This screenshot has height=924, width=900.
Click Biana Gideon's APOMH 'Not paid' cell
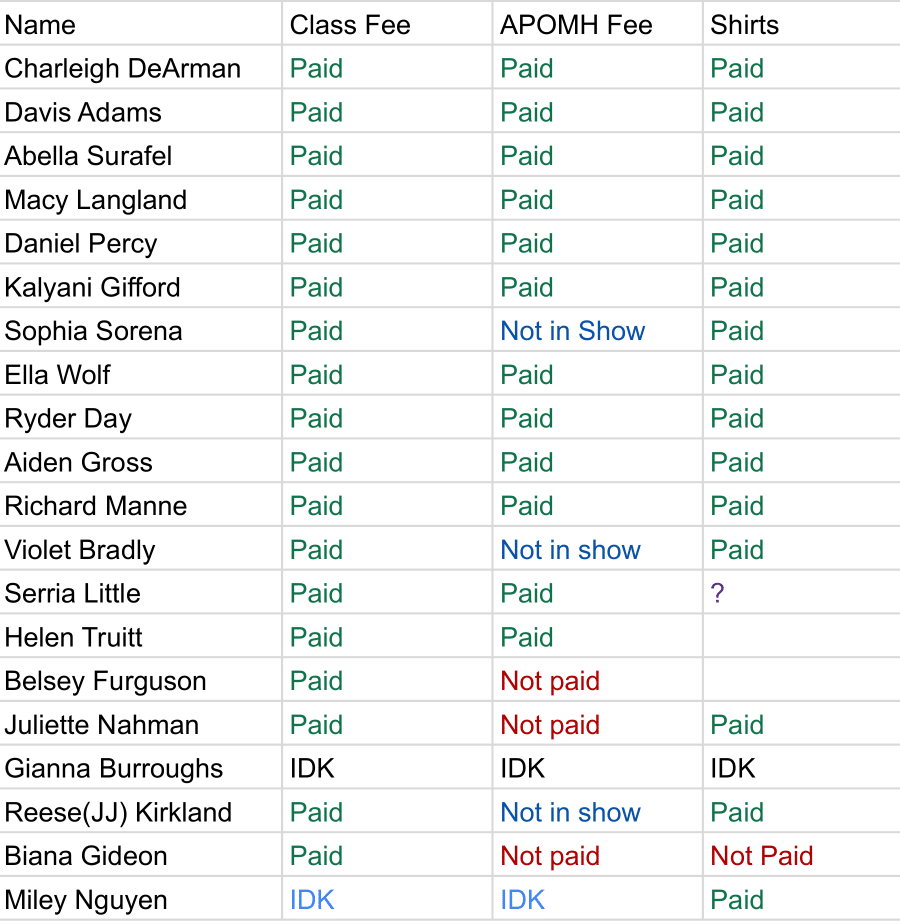click(x=550, y=856)
